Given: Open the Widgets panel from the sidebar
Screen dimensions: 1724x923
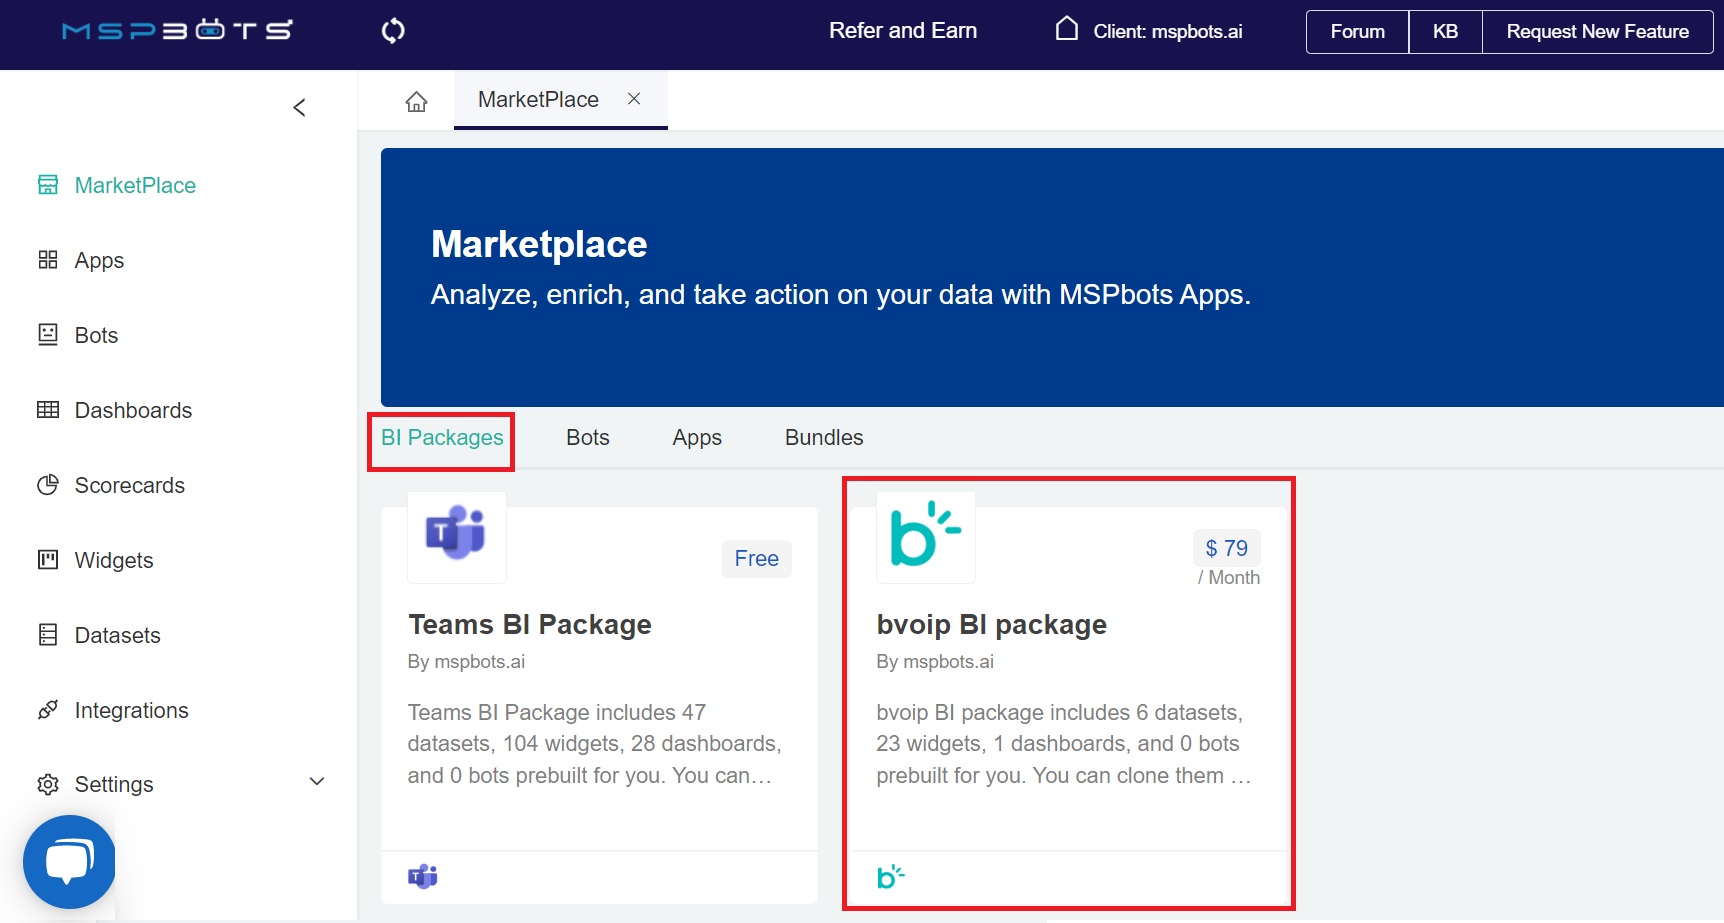Looking at the screenshot, I should [112, 560].
